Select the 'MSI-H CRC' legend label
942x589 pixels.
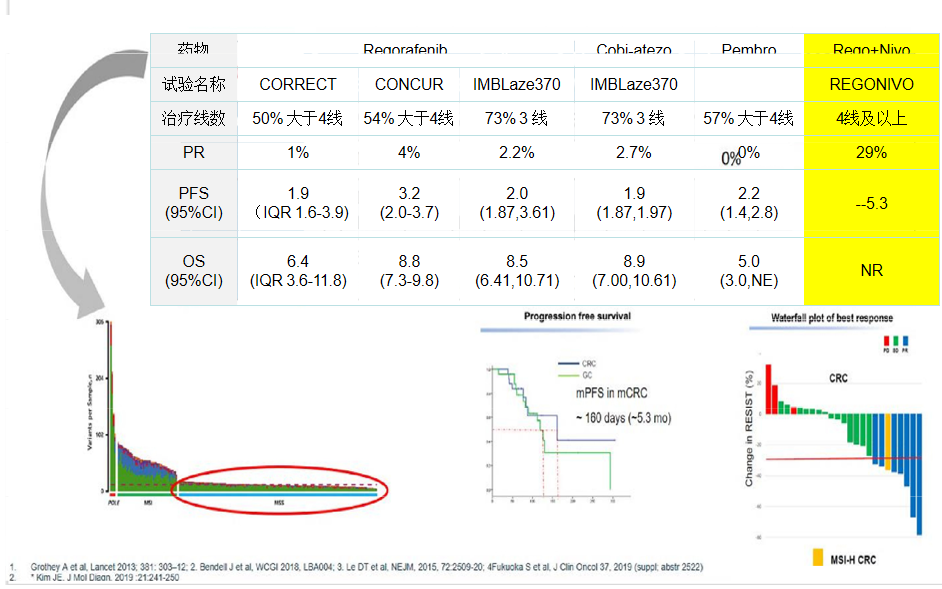[853, 560]
